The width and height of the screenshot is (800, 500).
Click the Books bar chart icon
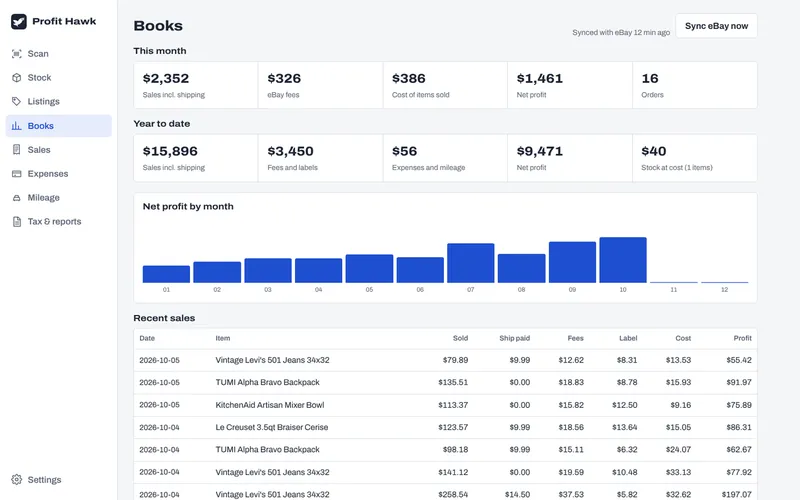click(x=16, y=126)
